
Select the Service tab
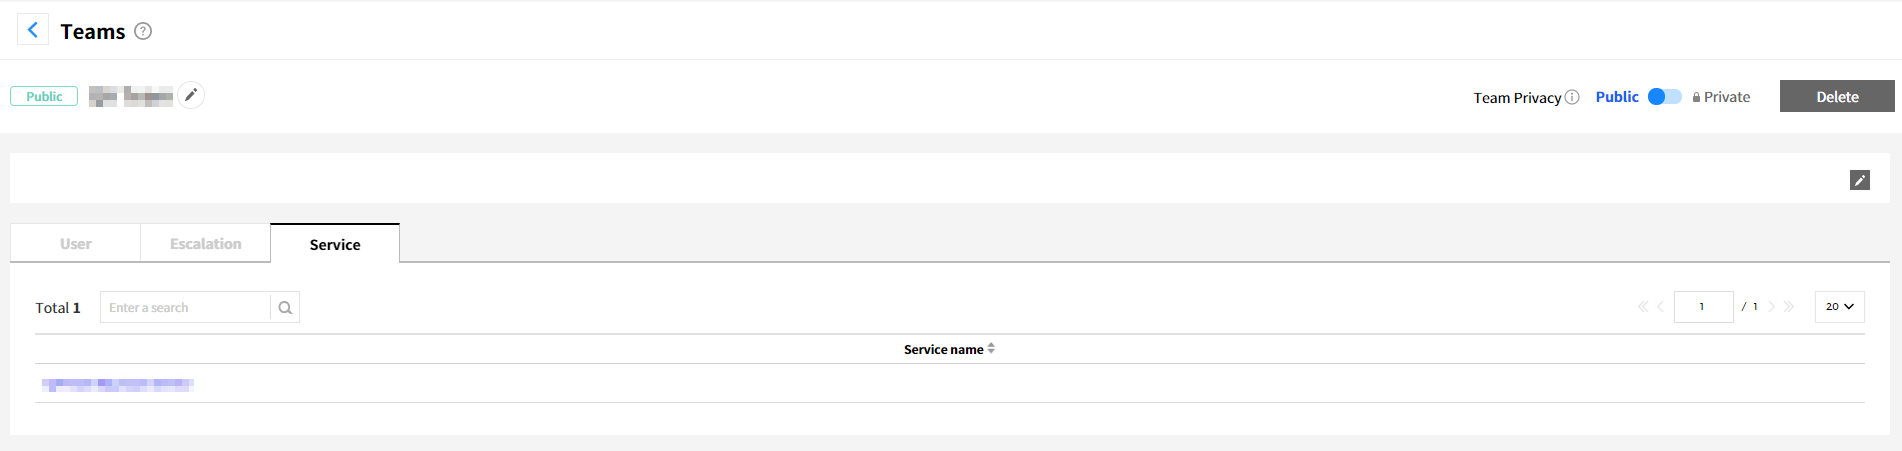[335, 244]
